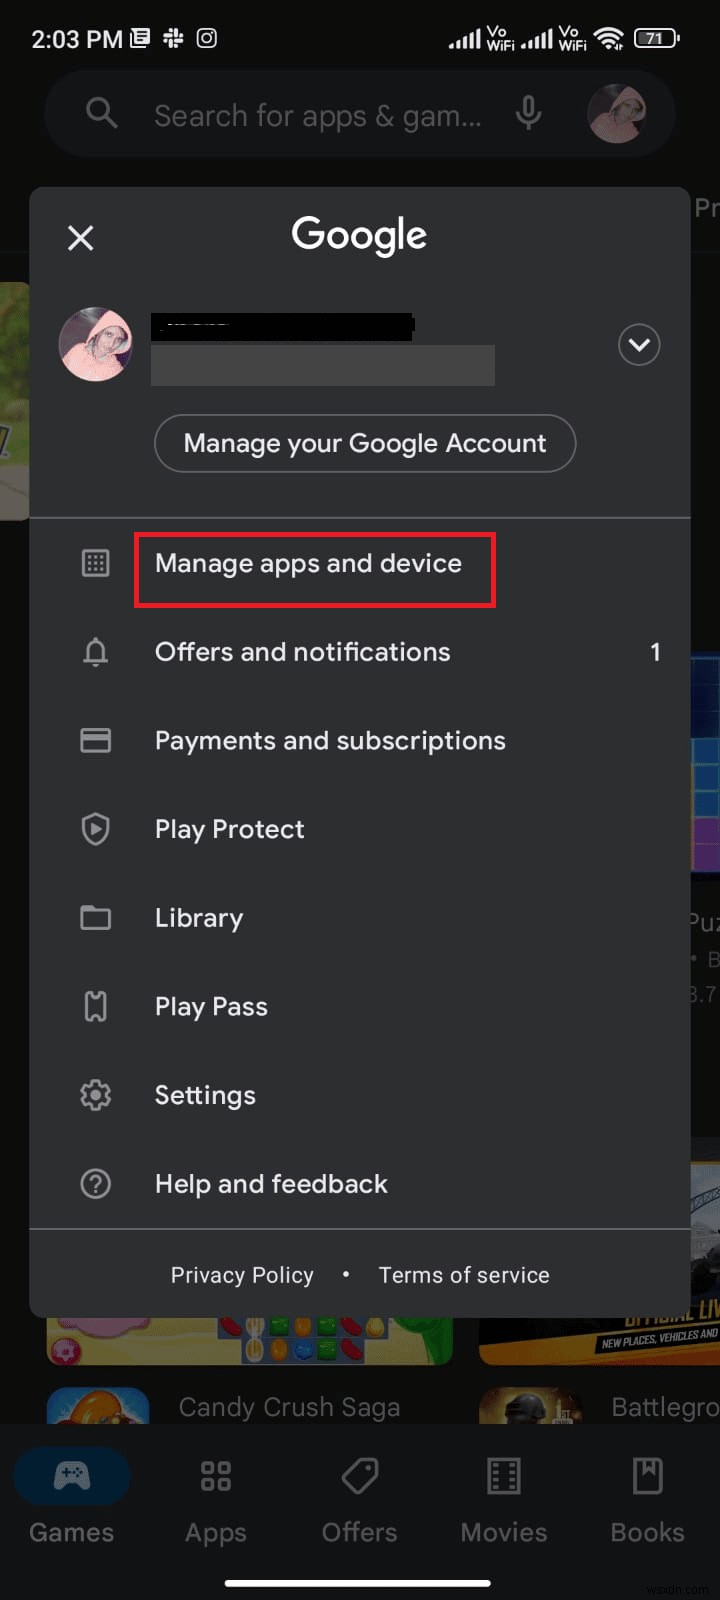Open Play Protect
The image size is (720, 1600).
tap(229, 829)
